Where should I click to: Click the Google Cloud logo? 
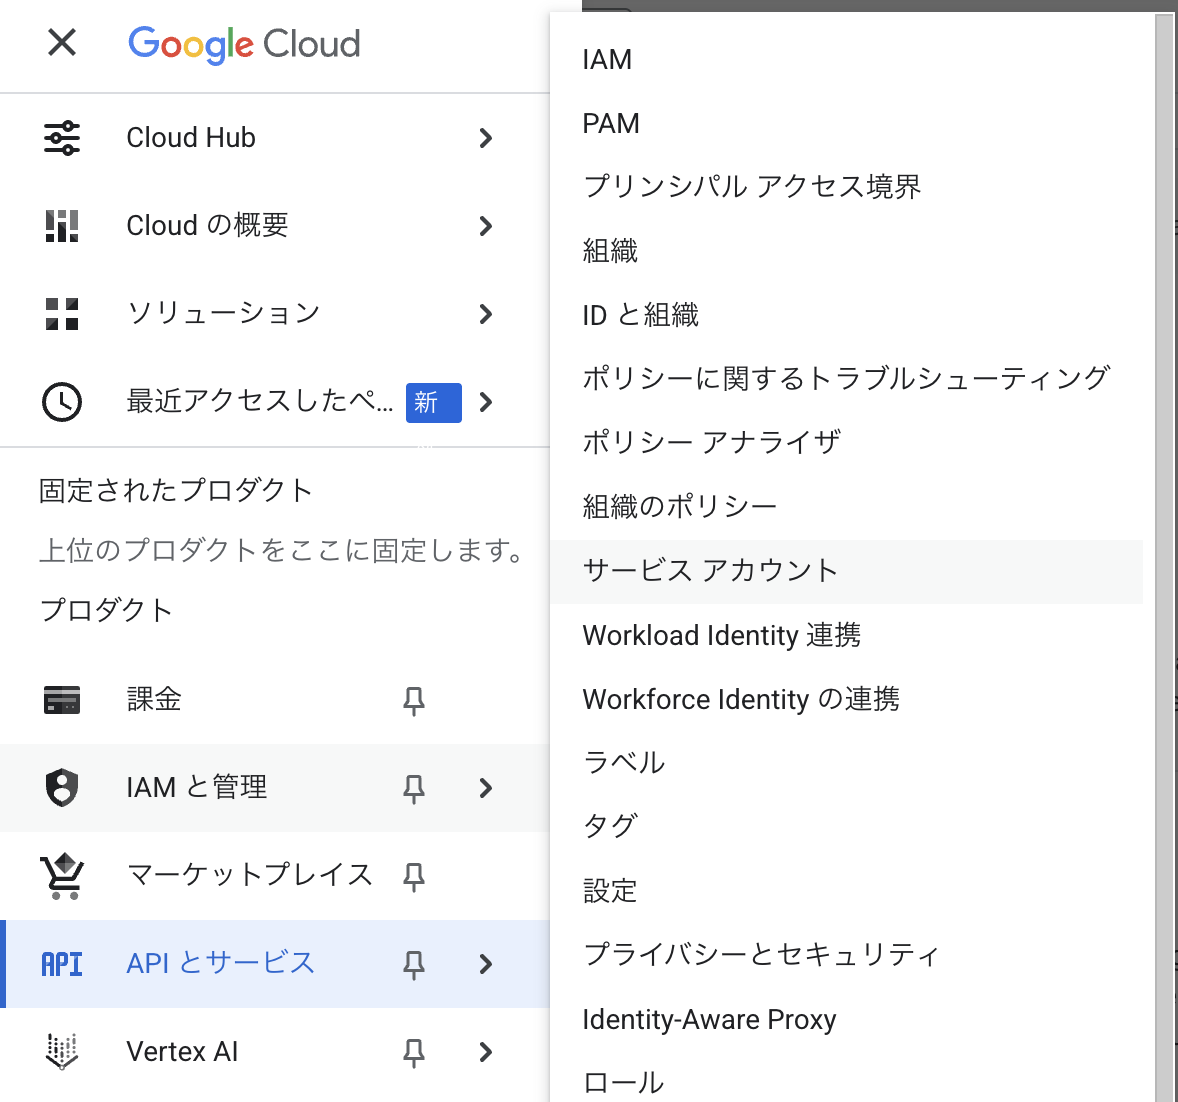click(x=244, y=44)
